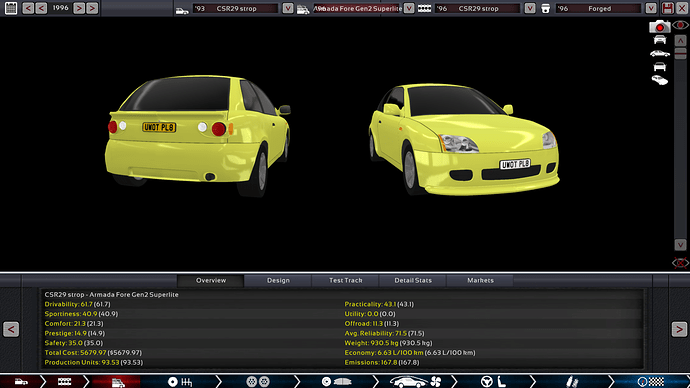The width and height of the screenshot is (690, 388).
Task: Switch to the Design tab
Action: click(278, 280)
